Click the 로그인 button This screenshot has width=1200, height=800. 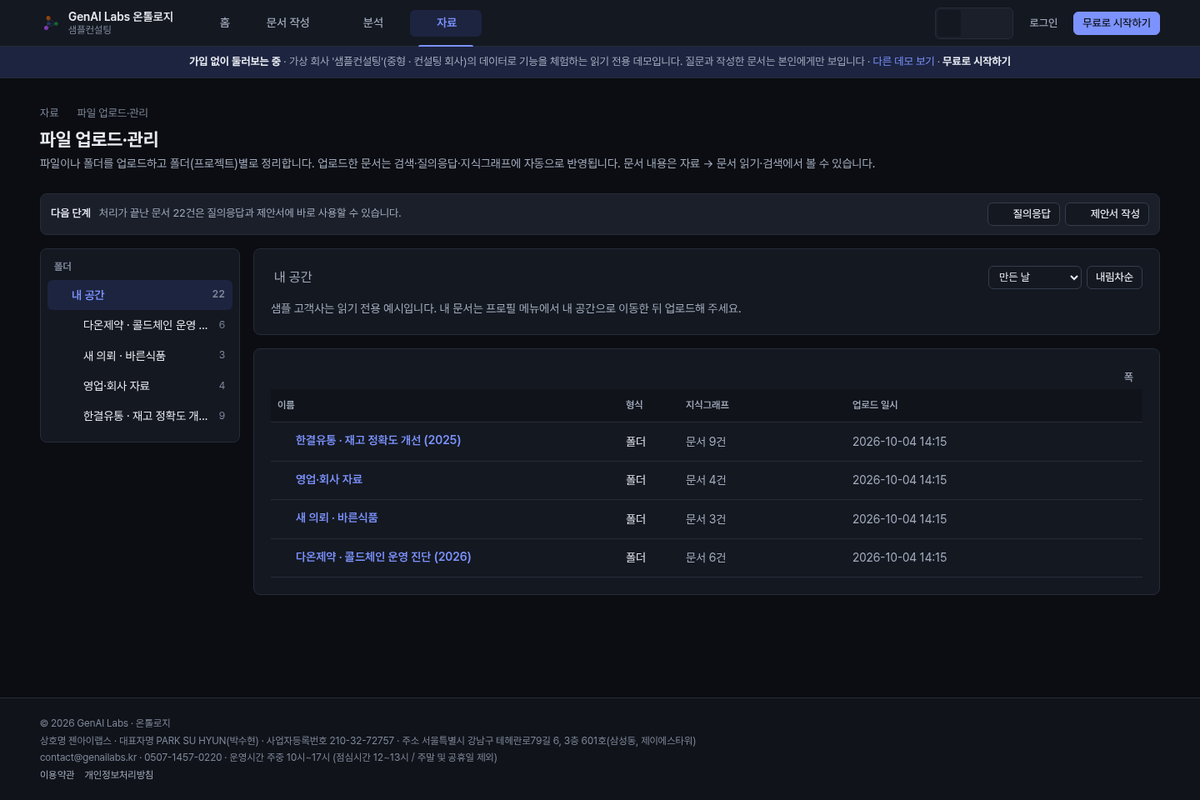pos(1043,23)
